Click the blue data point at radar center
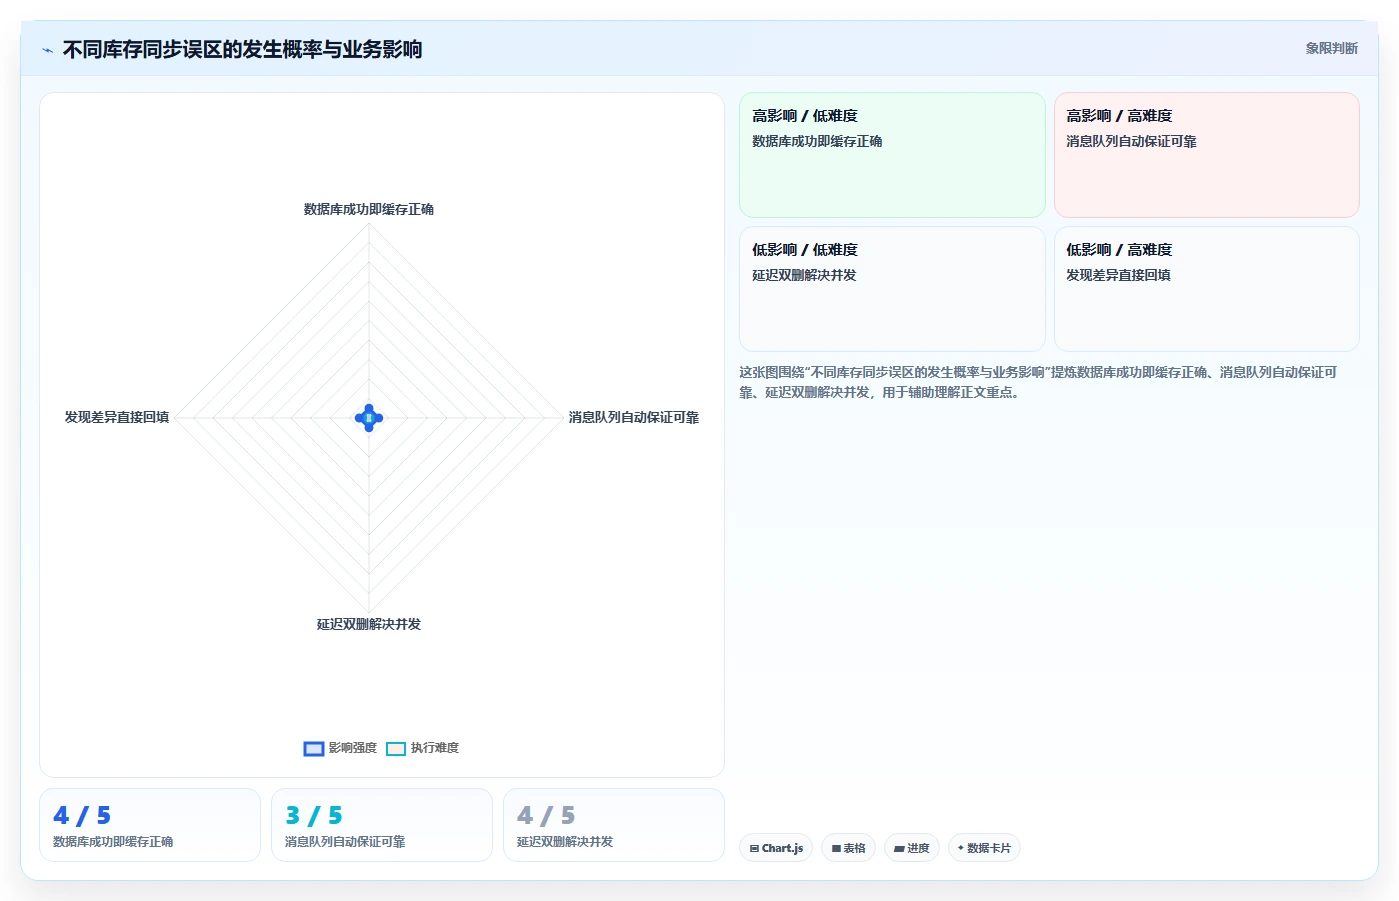The image size is (1399, 901). 369,418
